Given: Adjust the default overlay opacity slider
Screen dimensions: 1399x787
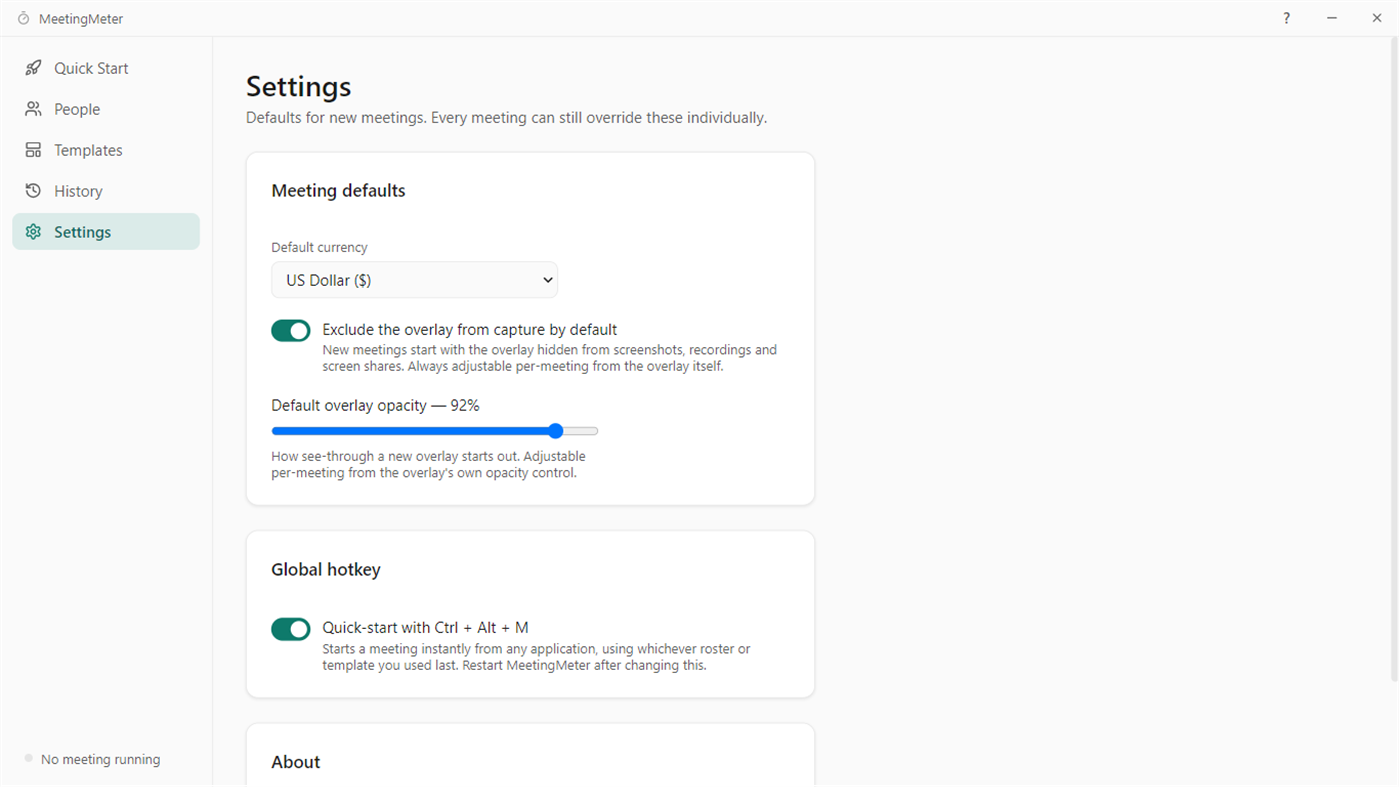Looking at the screenshot, I should 435,431.
